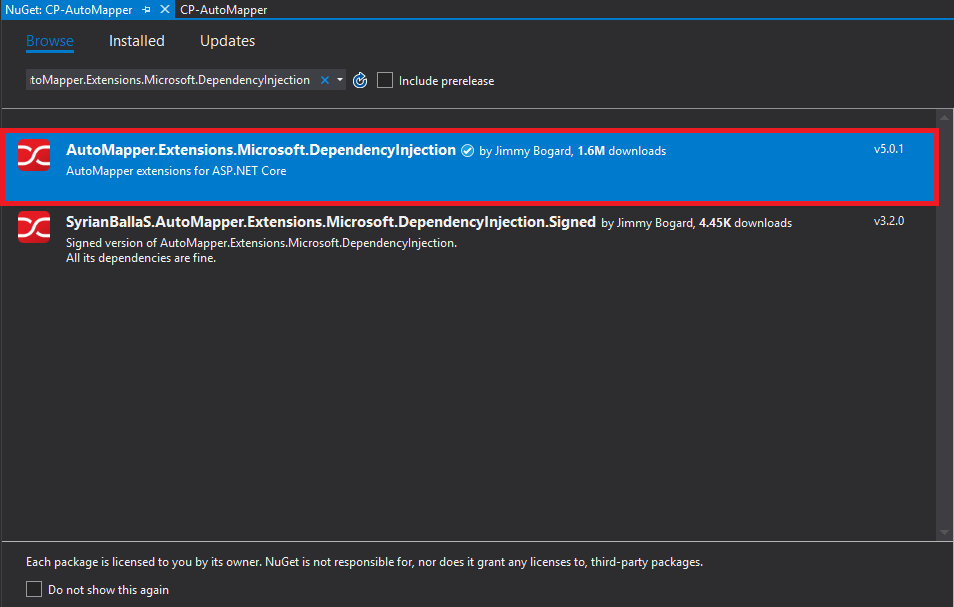Viewport: 954px width, 607px height.
Task: Open the Browse tab
Action: [x=50, y=41]
